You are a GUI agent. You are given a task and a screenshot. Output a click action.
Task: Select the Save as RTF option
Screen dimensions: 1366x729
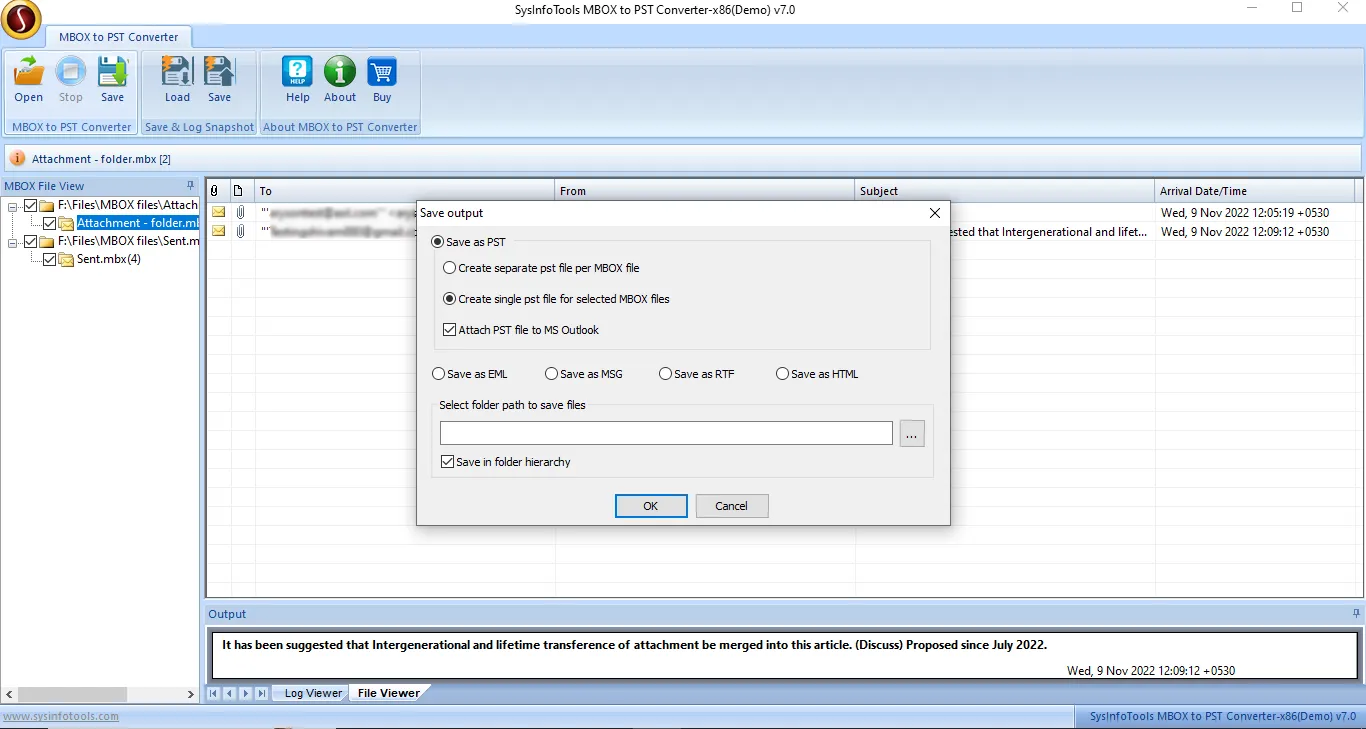tap(666, 374)
